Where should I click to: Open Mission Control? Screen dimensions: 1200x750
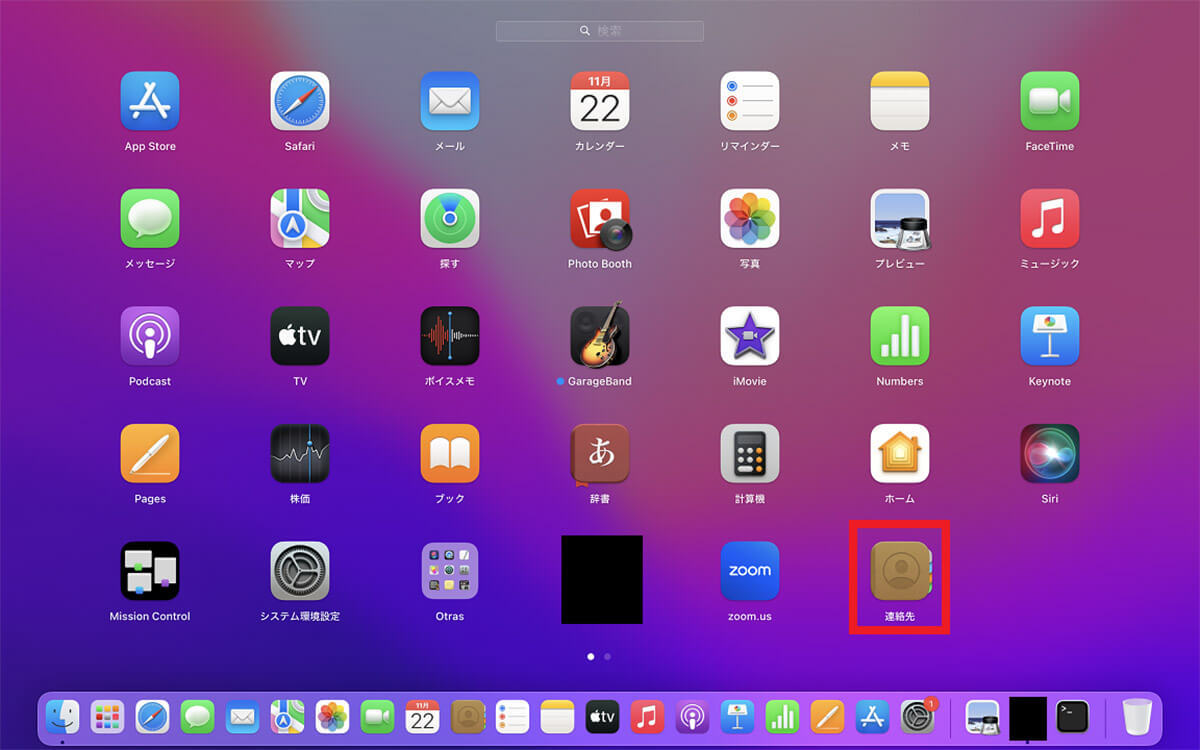(x=150, y=571)
